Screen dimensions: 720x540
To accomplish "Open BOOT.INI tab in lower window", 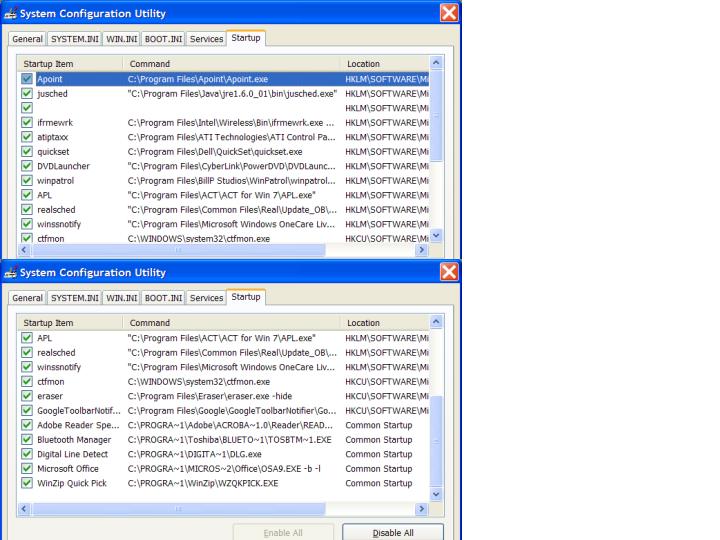I will [x=163, y=298].
